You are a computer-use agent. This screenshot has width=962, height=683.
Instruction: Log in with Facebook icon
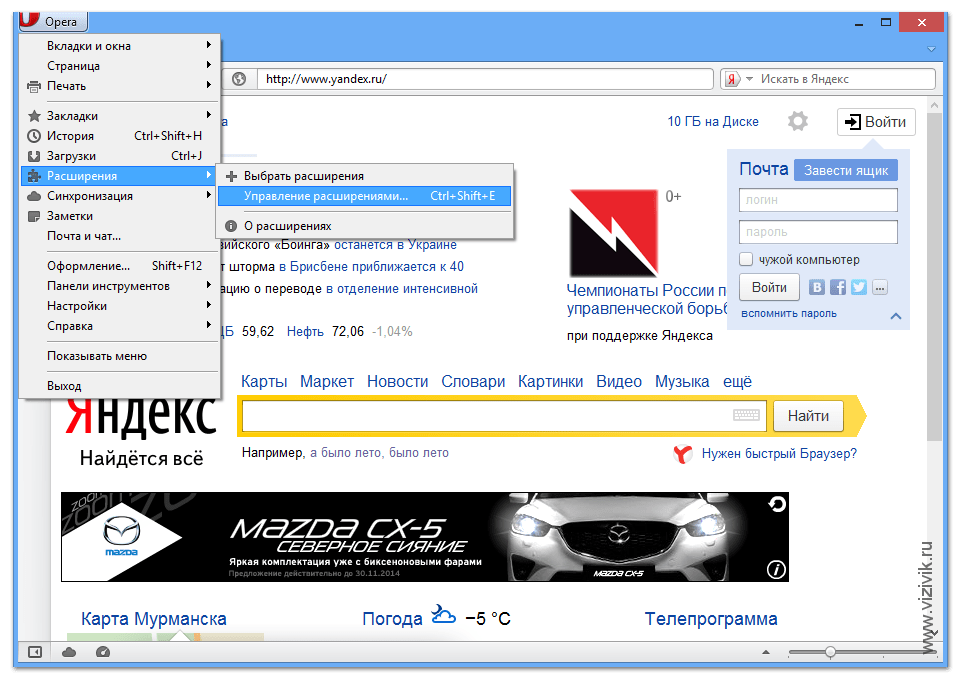pos(837,287)
